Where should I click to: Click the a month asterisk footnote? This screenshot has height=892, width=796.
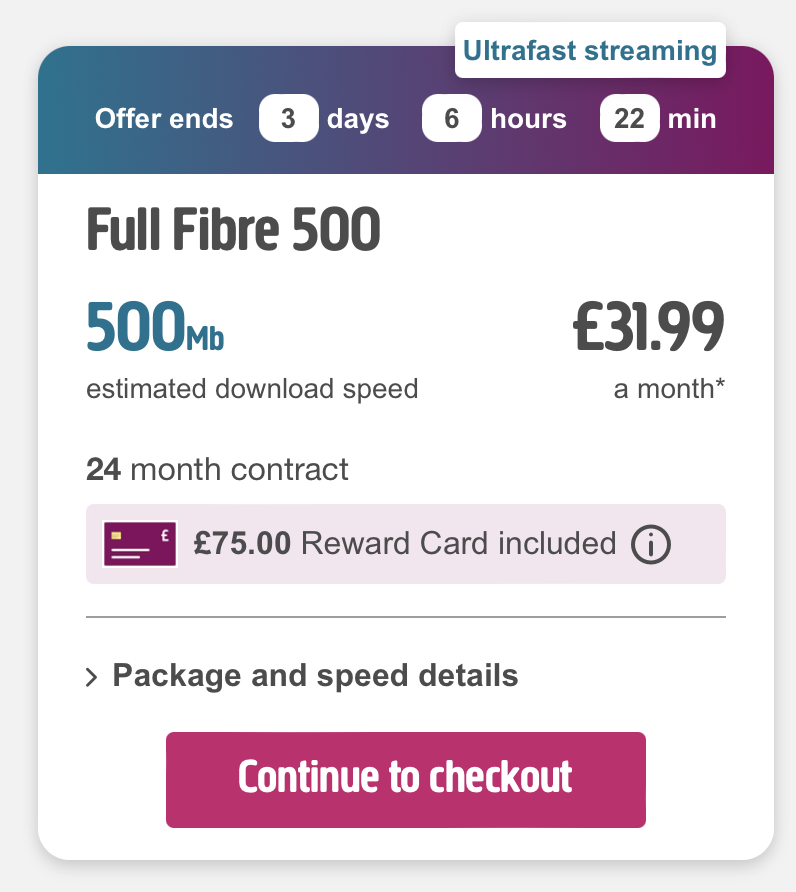coord(668,388)
